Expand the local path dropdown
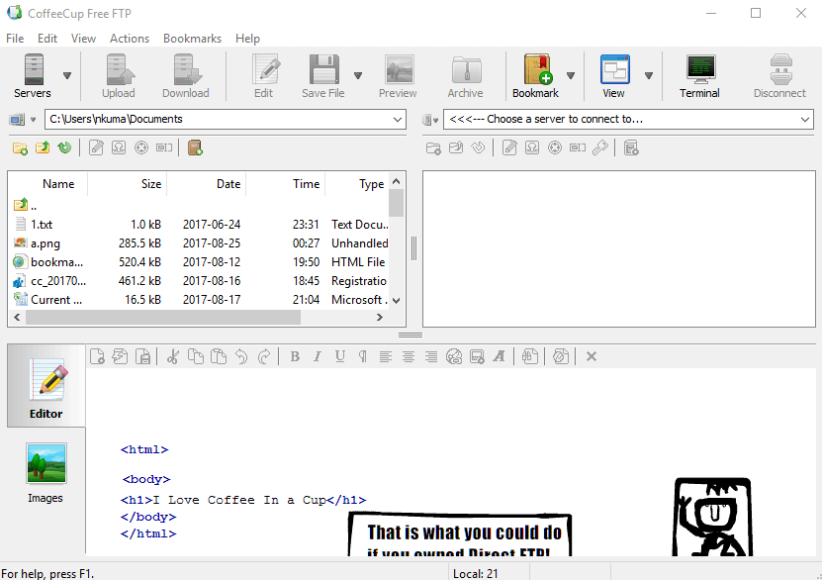This screenshot has width=822, height=580. click(x=397, y=120)
